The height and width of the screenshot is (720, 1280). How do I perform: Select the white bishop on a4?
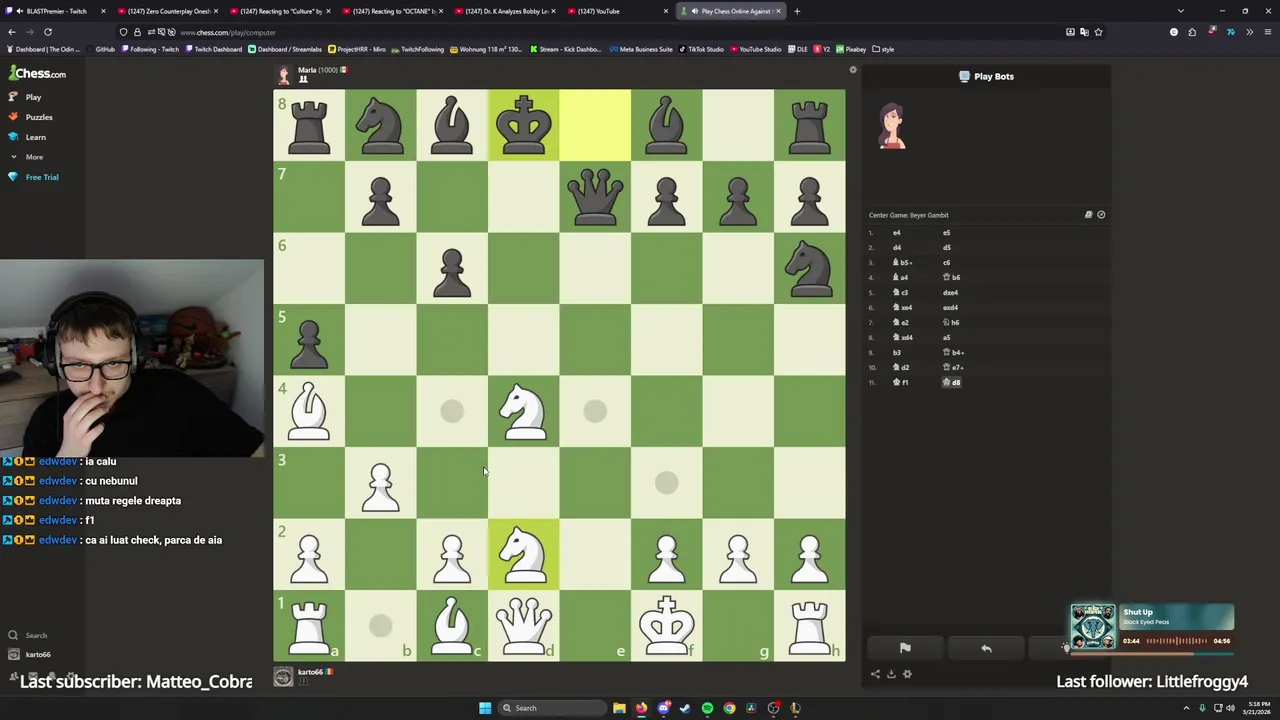coord(309,411)
